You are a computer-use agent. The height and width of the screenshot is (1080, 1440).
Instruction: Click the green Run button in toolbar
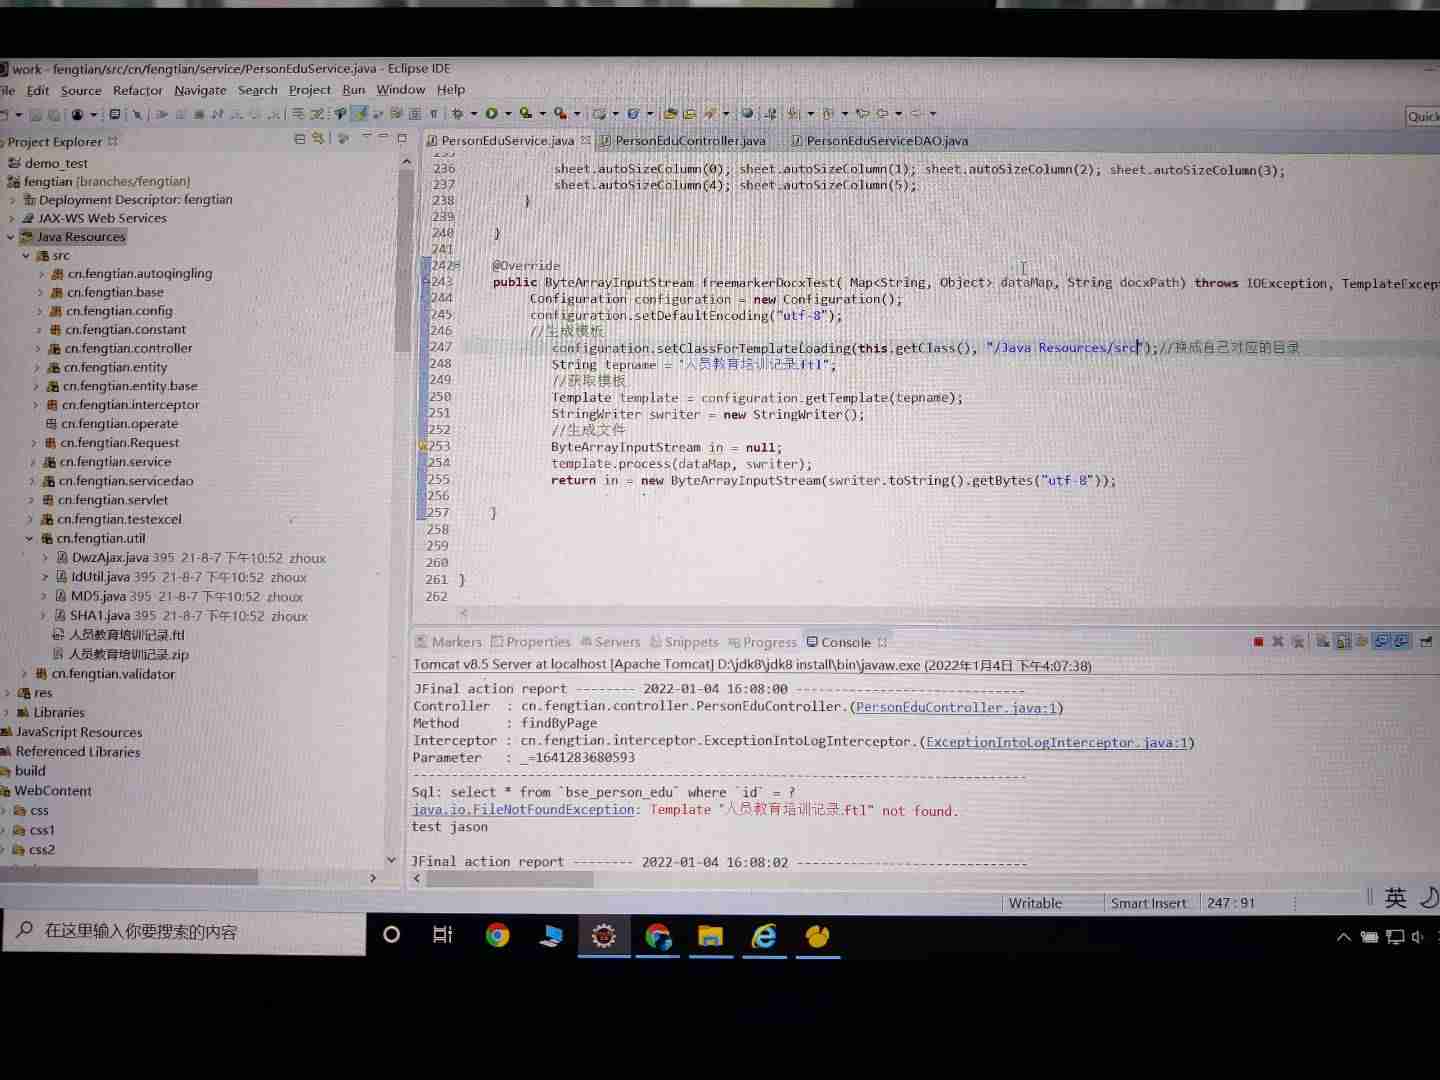[x=491, y=114]
